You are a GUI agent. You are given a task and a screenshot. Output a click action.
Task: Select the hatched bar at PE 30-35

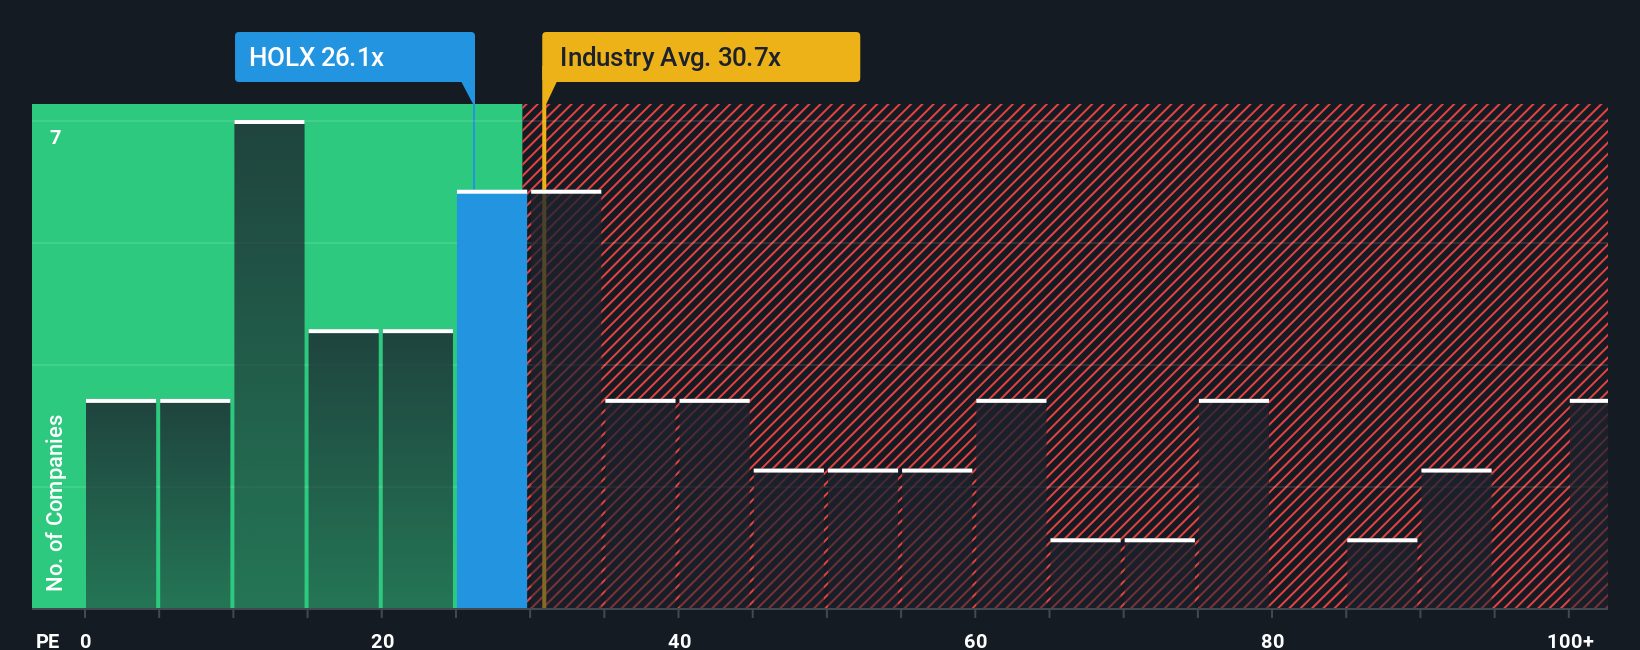[566, 399]
